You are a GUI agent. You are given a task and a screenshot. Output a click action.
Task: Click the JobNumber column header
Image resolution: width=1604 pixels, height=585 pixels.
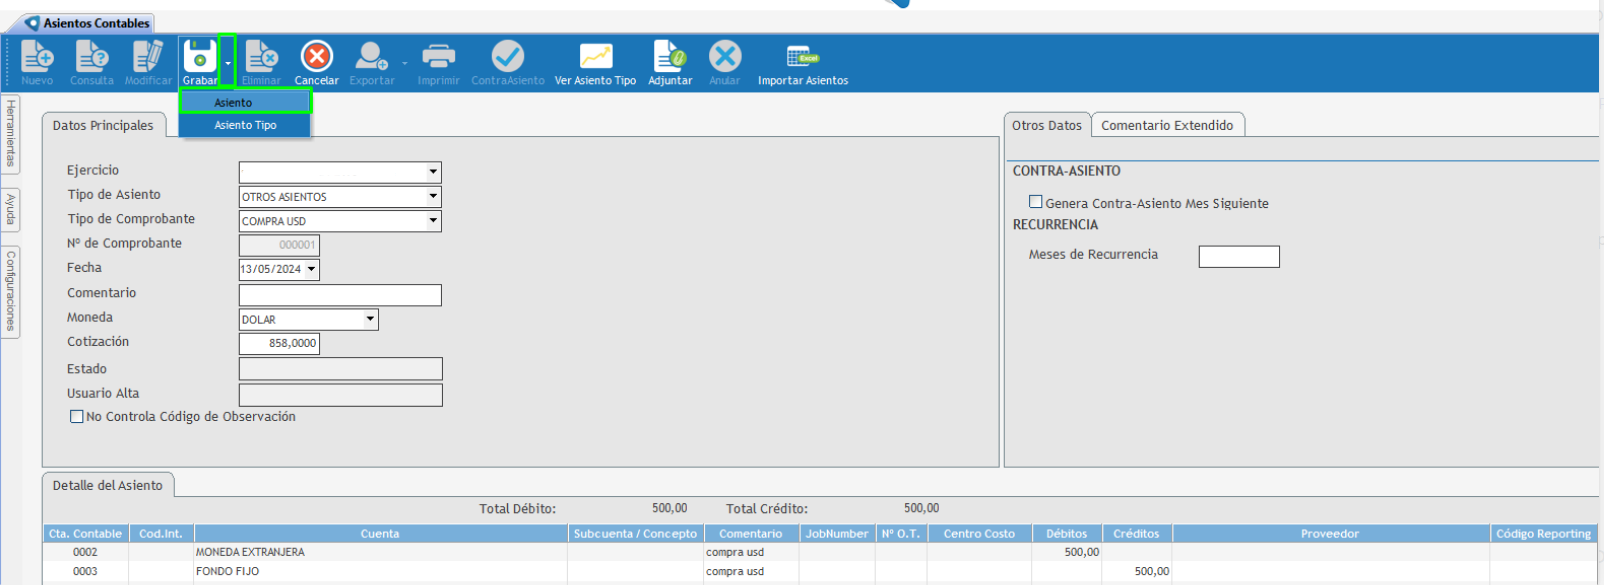(837, 533)
